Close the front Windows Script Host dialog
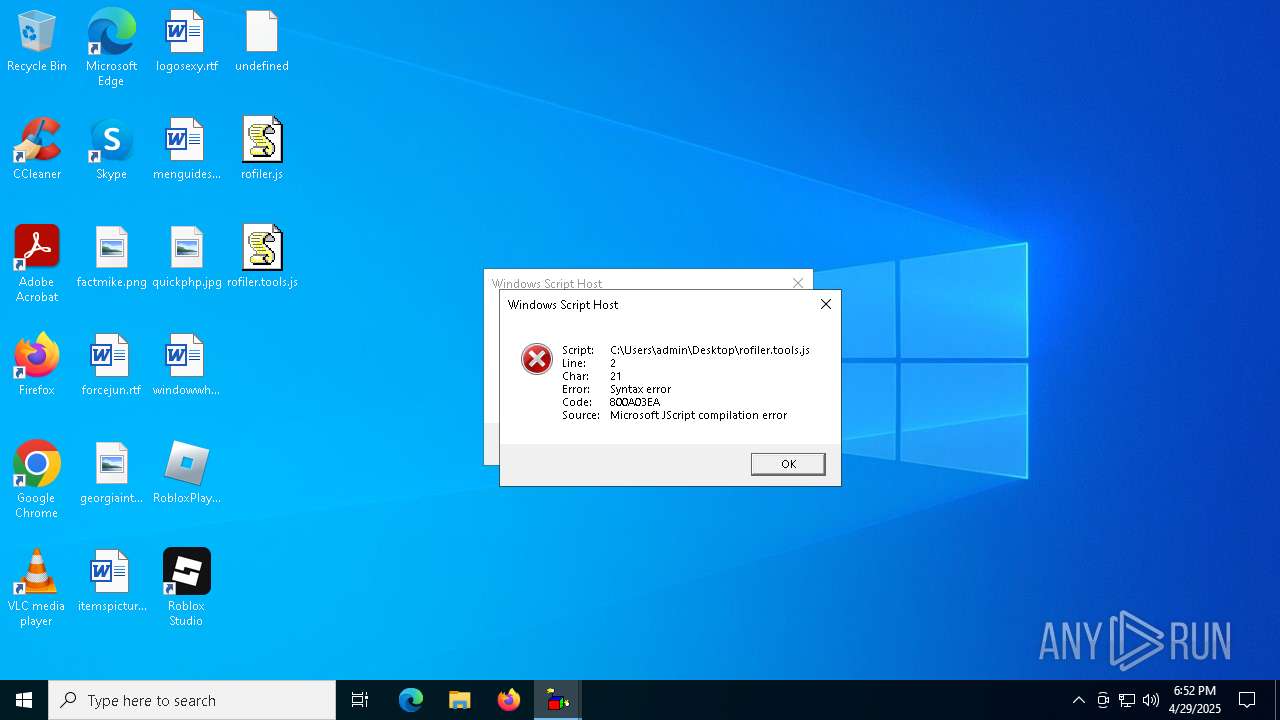The height and width of the screenshot is (720, 1280). click(x=826, y=304)
